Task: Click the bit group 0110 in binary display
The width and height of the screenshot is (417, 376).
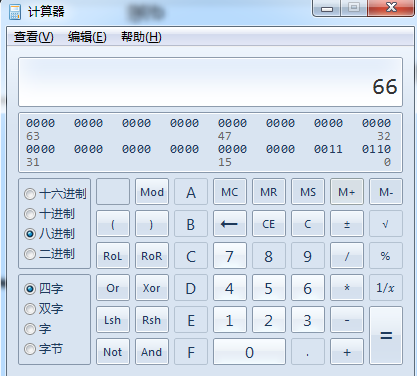Action: pyautogui.click(x=376, y=149)
